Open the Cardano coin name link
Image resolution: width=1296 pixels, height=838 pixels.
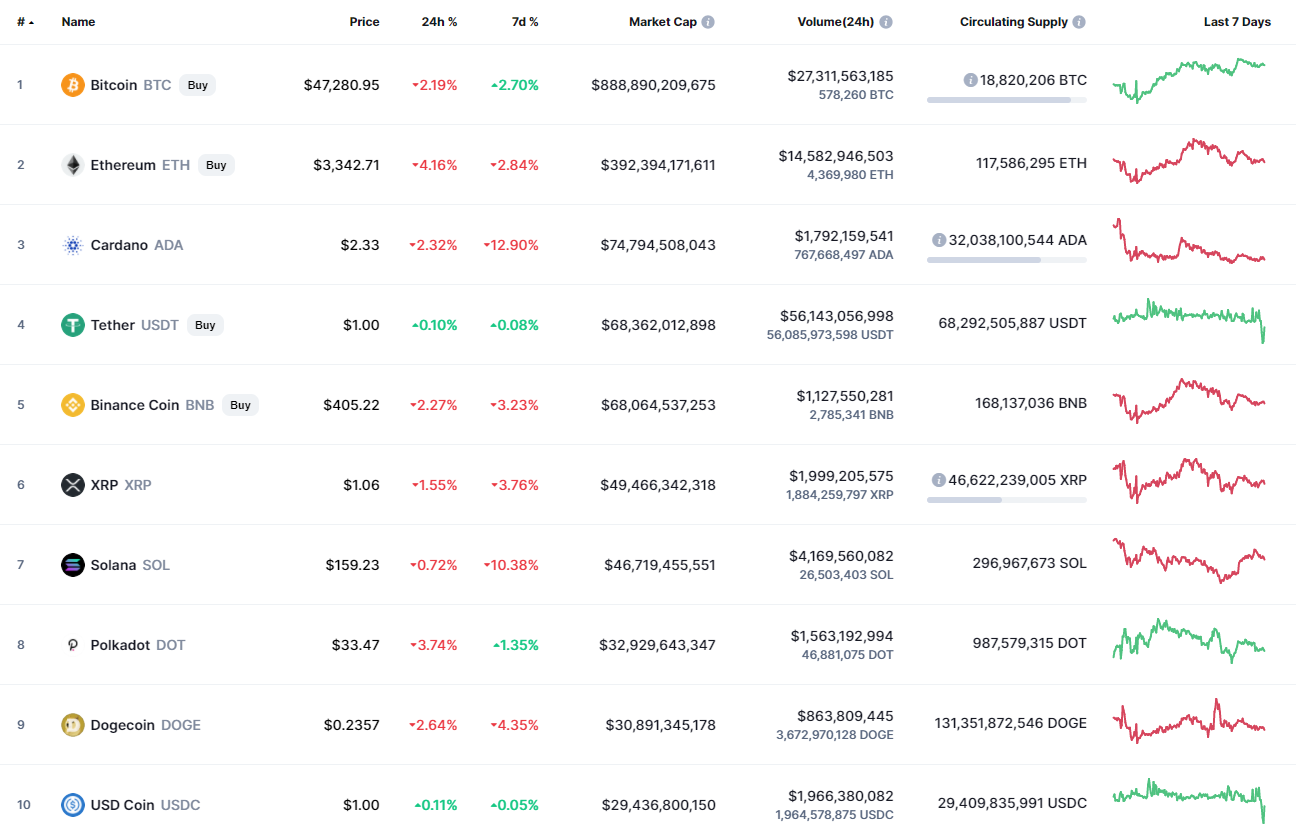point(119,245)
